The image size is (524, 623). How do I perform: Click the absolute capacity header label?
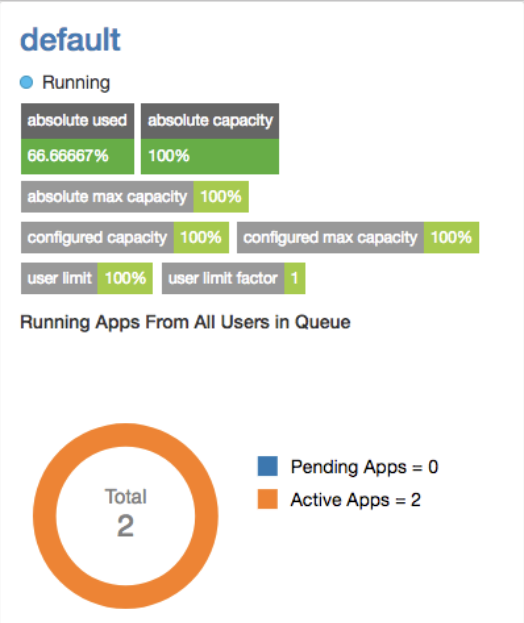[210, 121]
